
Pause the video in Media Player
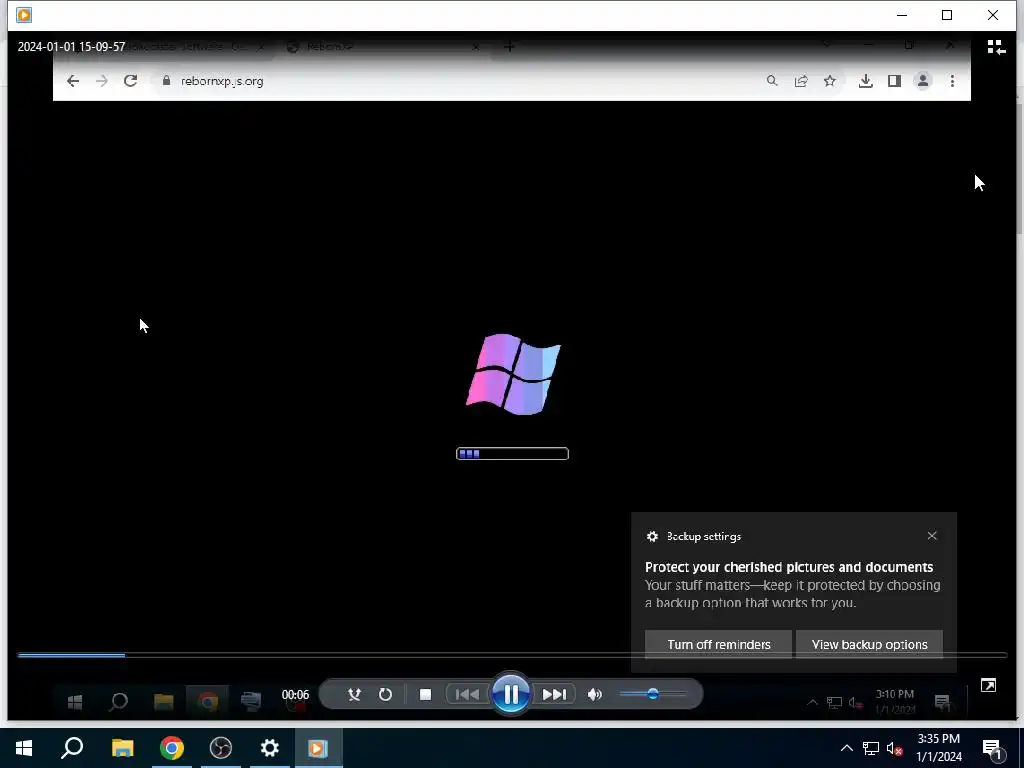[511, 694]
